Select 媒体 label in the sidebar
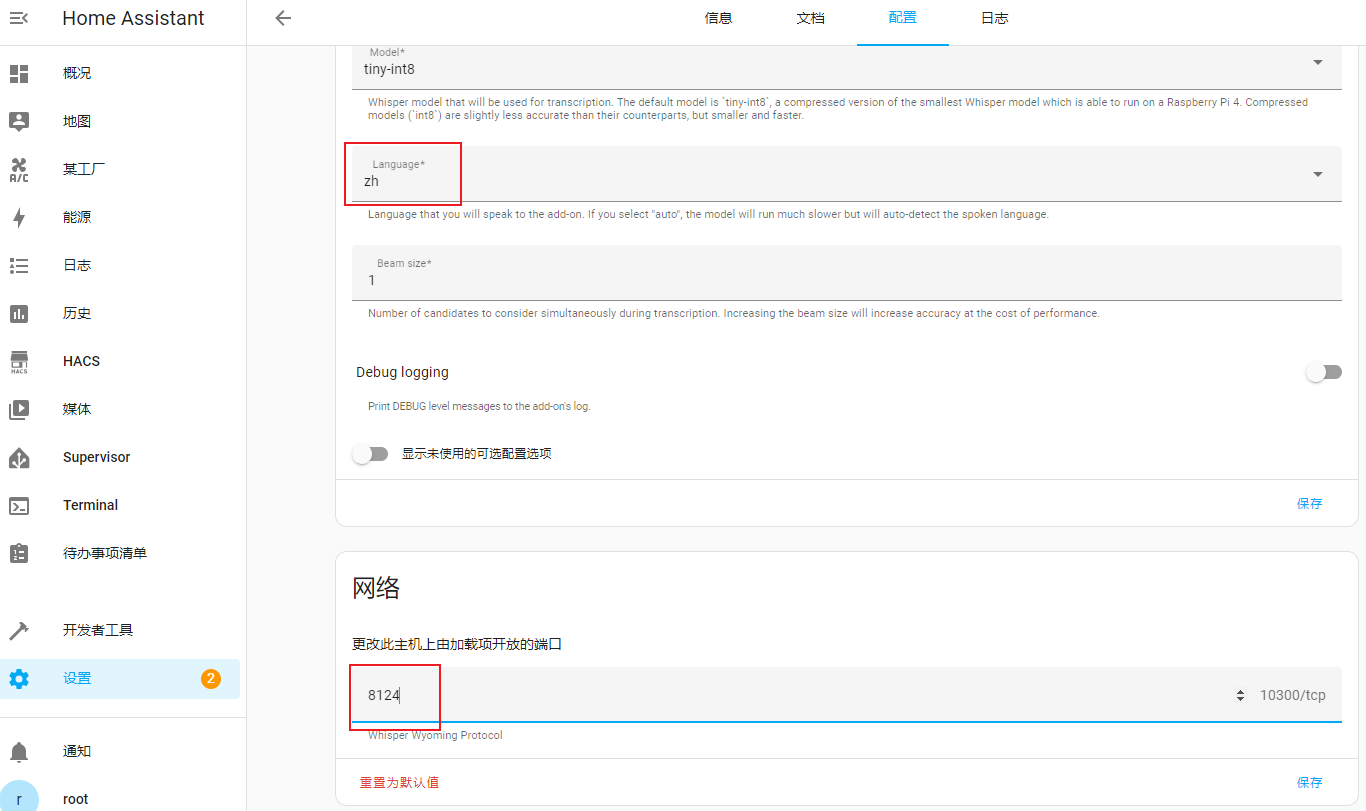 [77, 409]
